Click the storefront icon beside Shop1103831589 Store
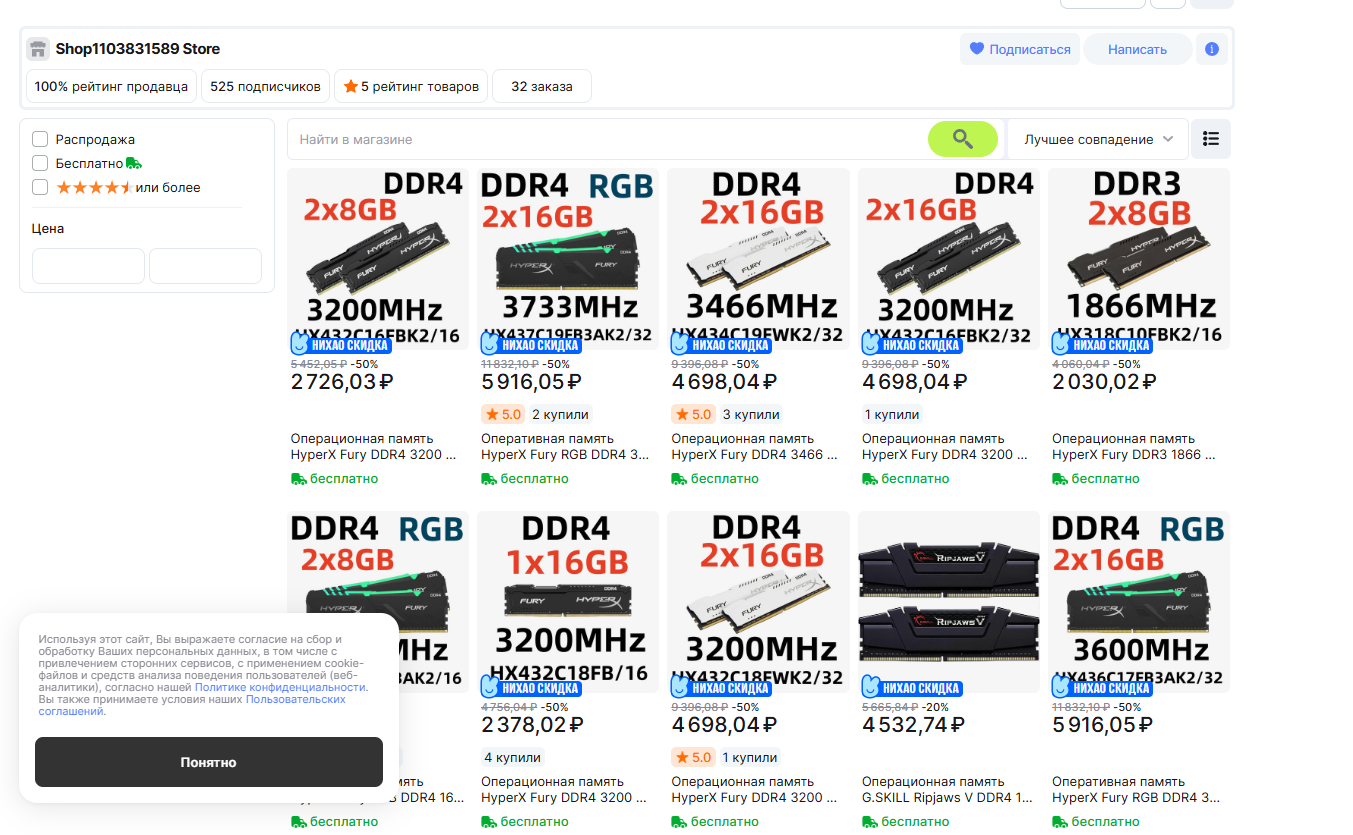 point(38,49)
